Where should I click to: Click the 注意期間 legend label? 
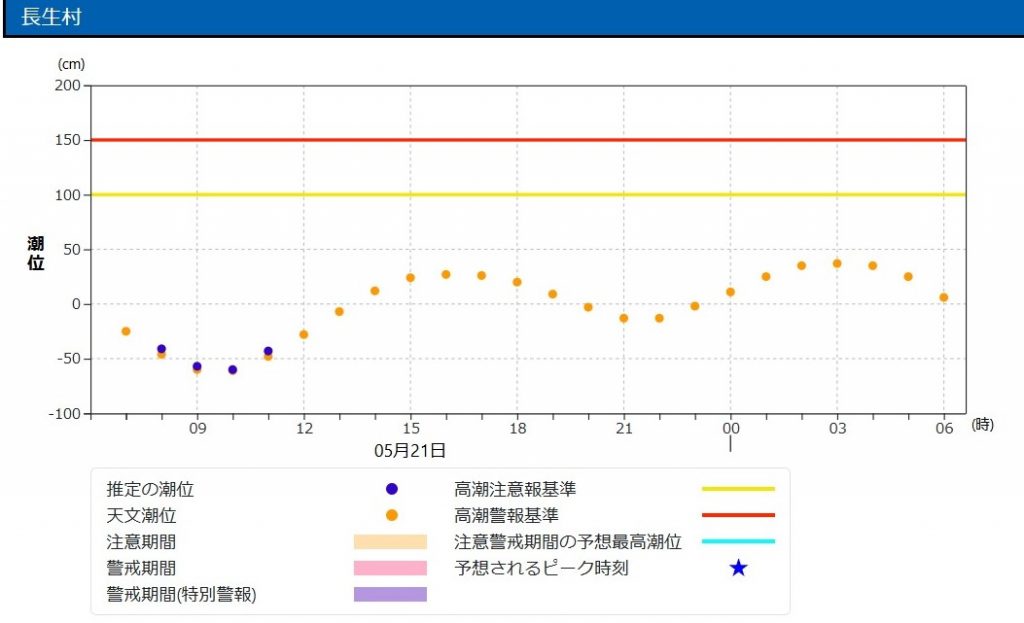tap(141, 541)
